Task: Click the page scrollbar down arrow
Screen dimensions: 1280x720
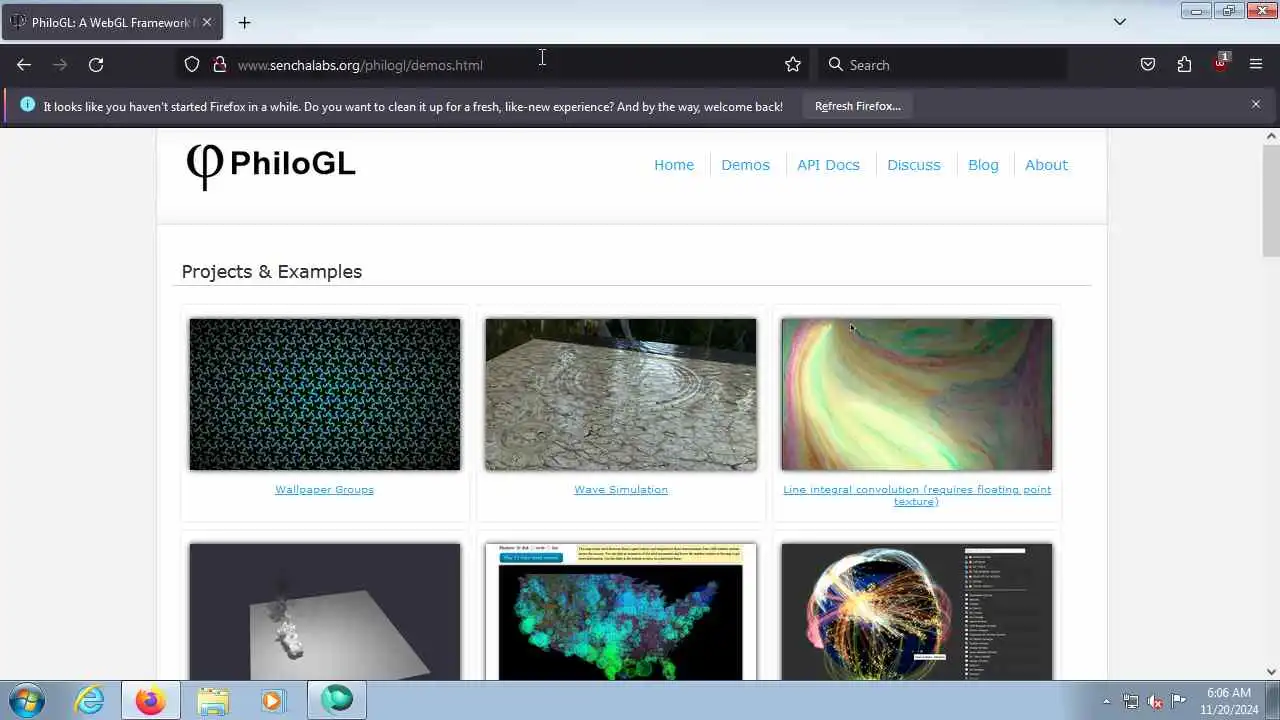Action: point(1271,672)
